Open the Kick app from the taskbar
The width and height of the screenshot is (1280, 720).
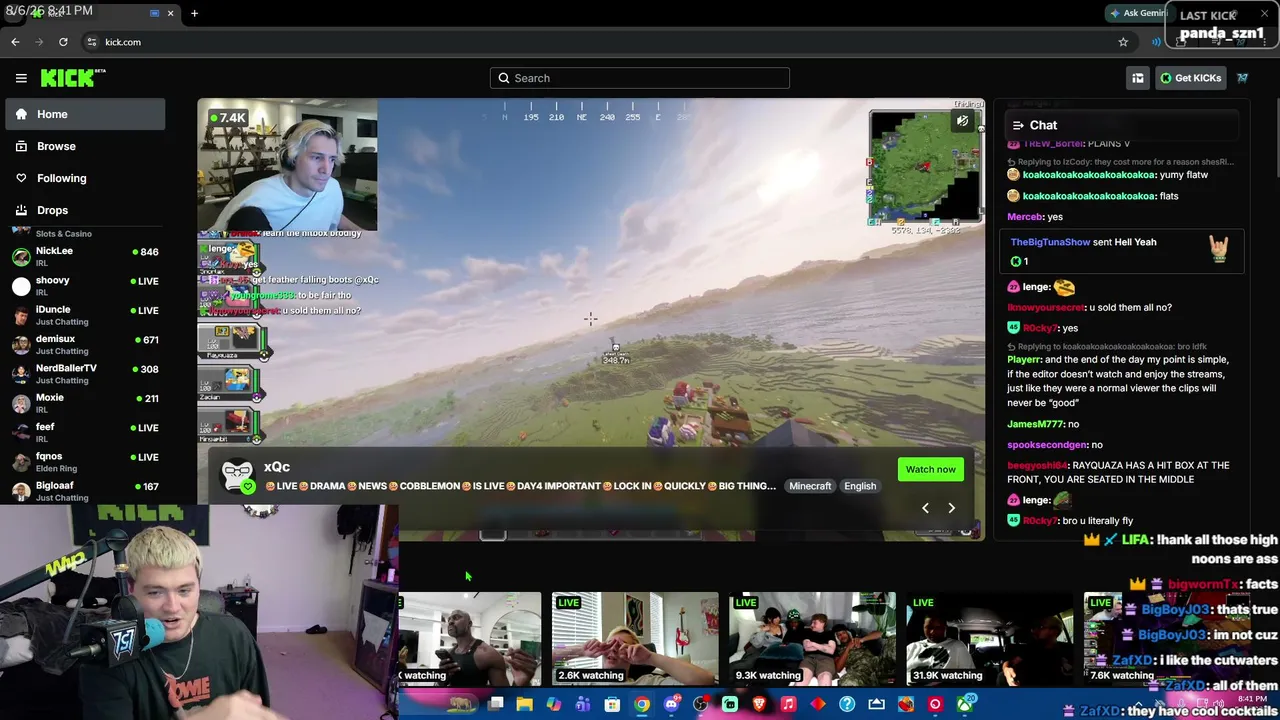point(730,704)
